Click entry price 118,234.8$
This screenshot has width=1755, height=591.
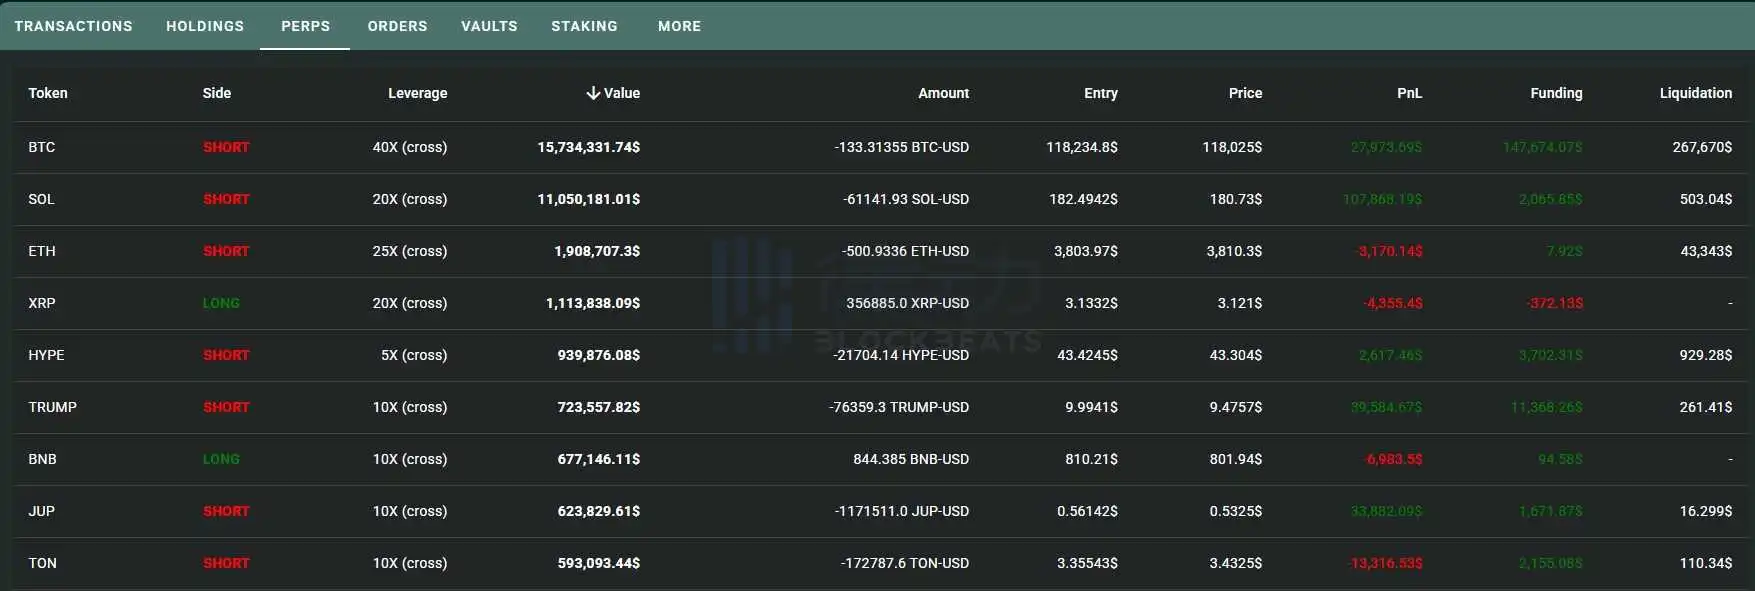tap(1082, 147)
